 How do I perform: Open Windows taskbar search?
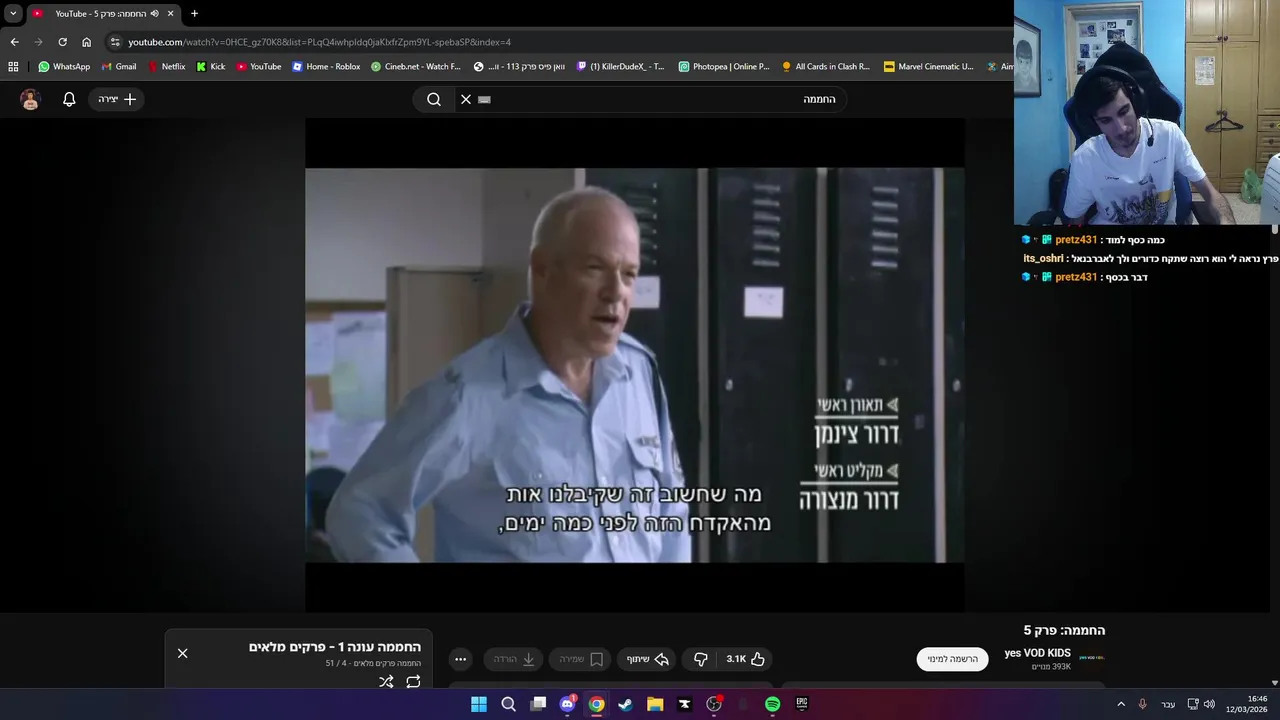point(508,704)
